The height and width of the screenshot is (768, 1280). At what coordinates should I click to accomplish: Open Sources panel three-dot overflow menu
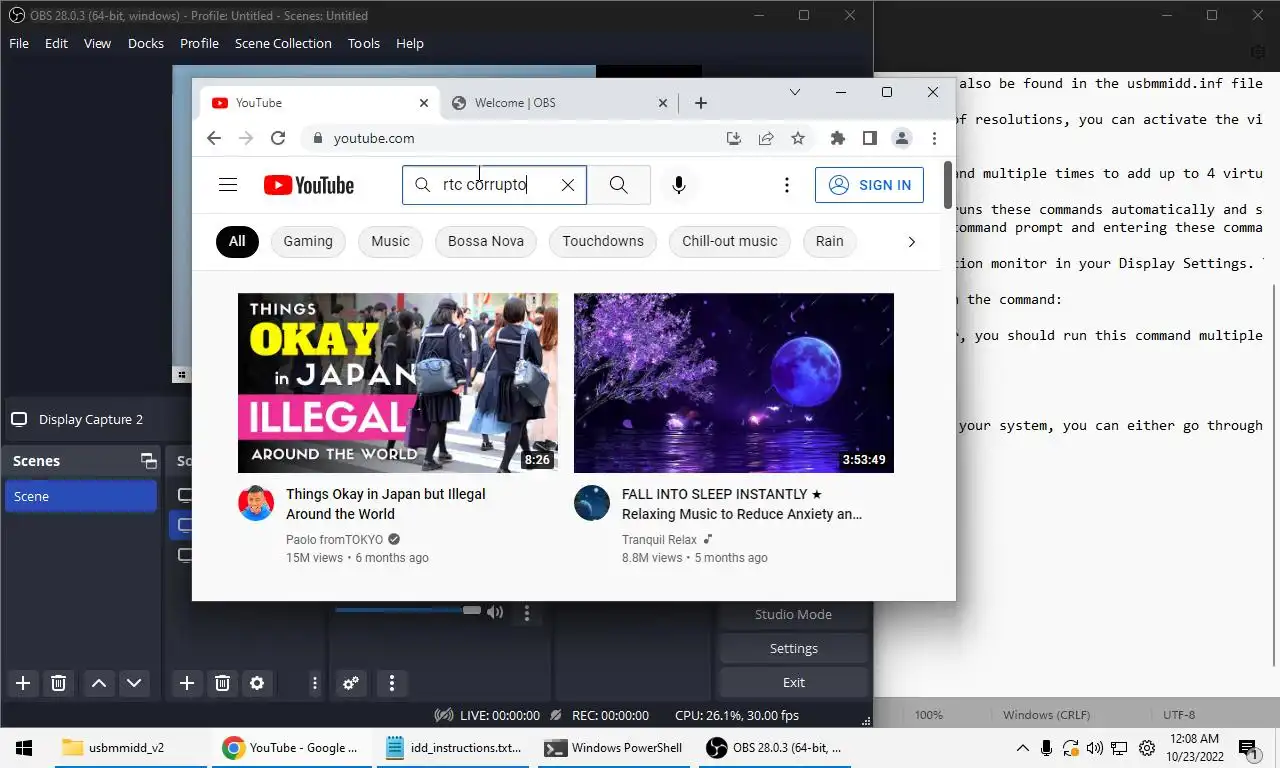coord(314,683)
